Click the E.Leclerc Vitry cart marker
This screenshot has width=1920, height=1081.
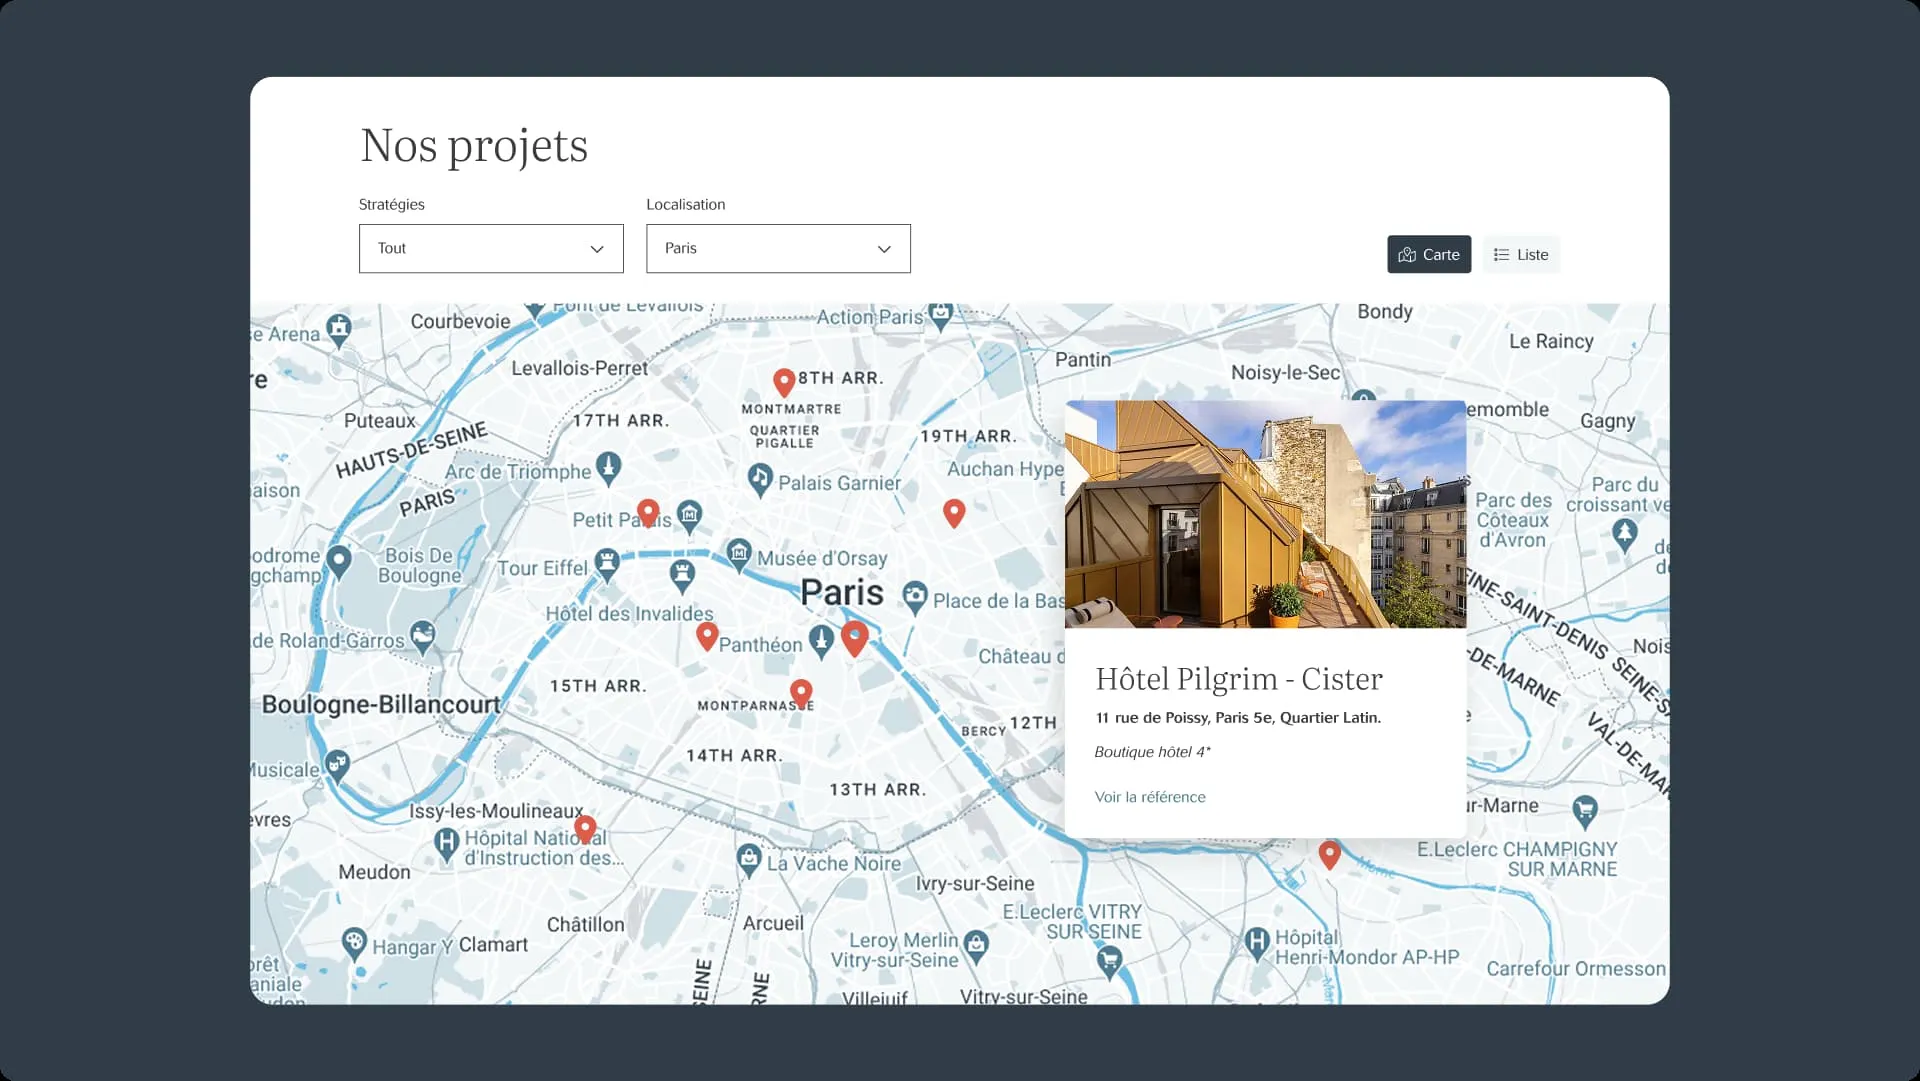(x=1109, y=963)
